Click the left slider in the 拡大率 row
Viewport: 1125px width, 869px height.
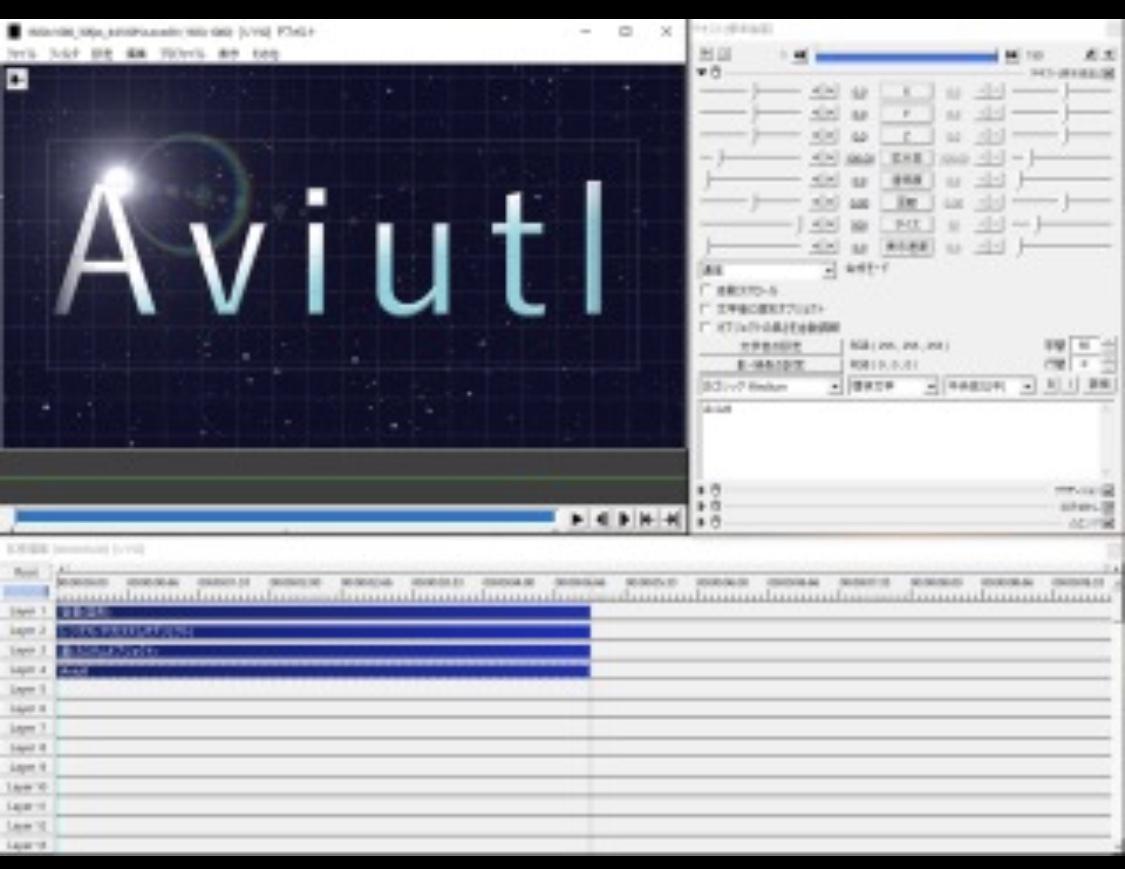(750, 157)
